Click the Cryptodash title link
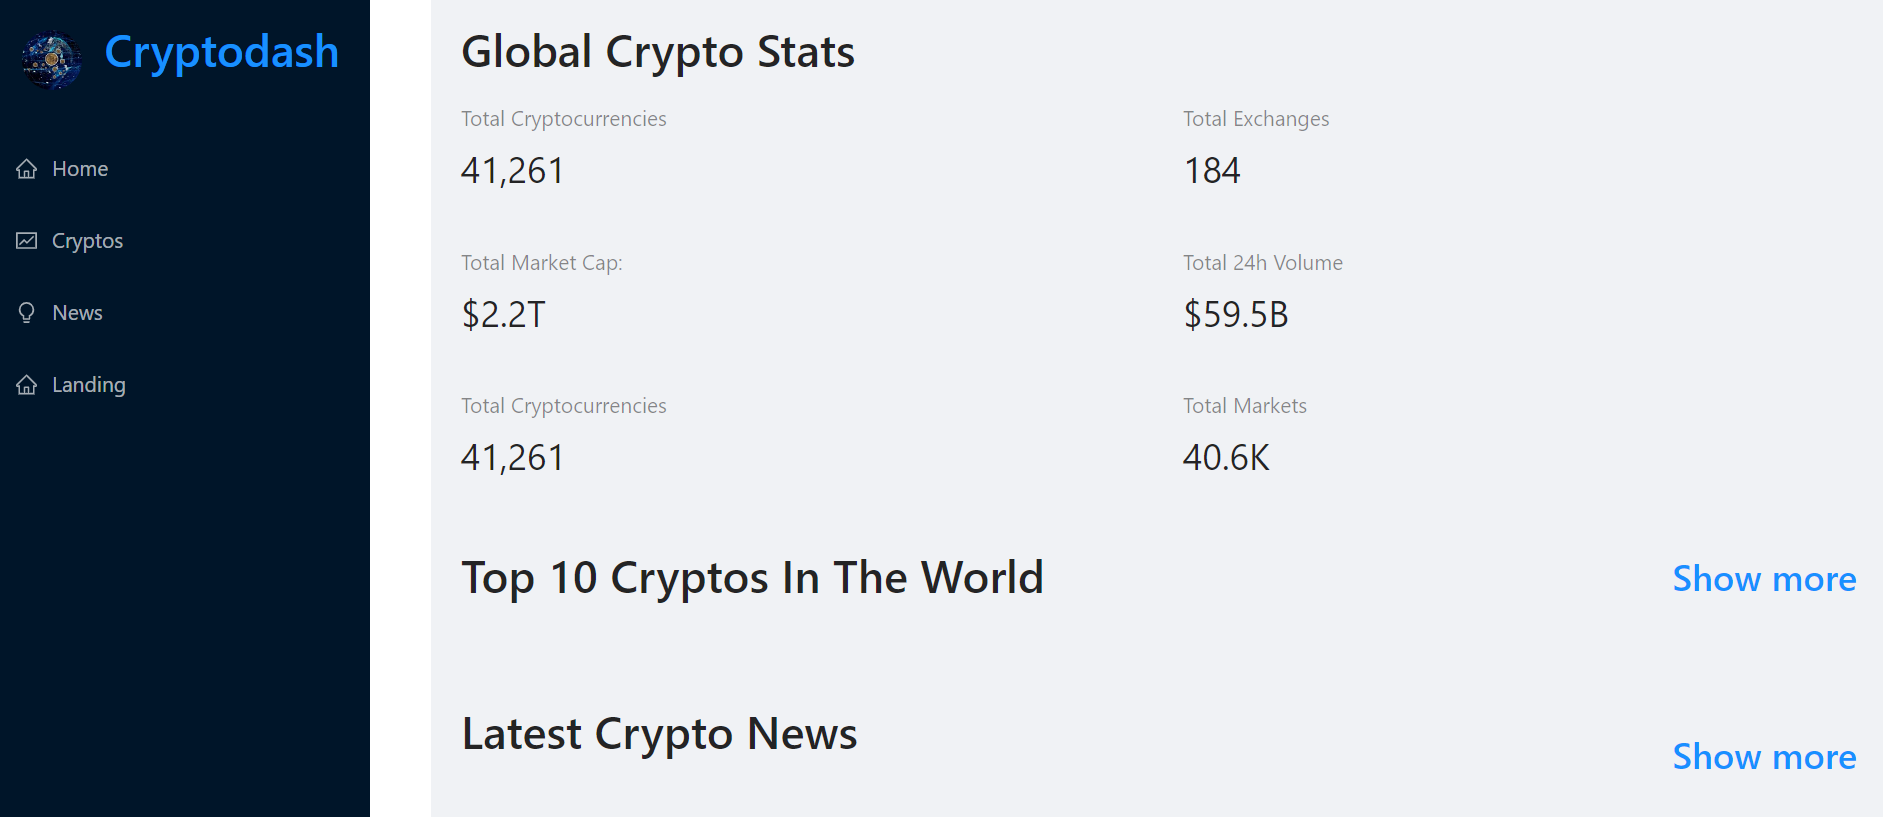The image size is (1883, 817). click(221, 53)
